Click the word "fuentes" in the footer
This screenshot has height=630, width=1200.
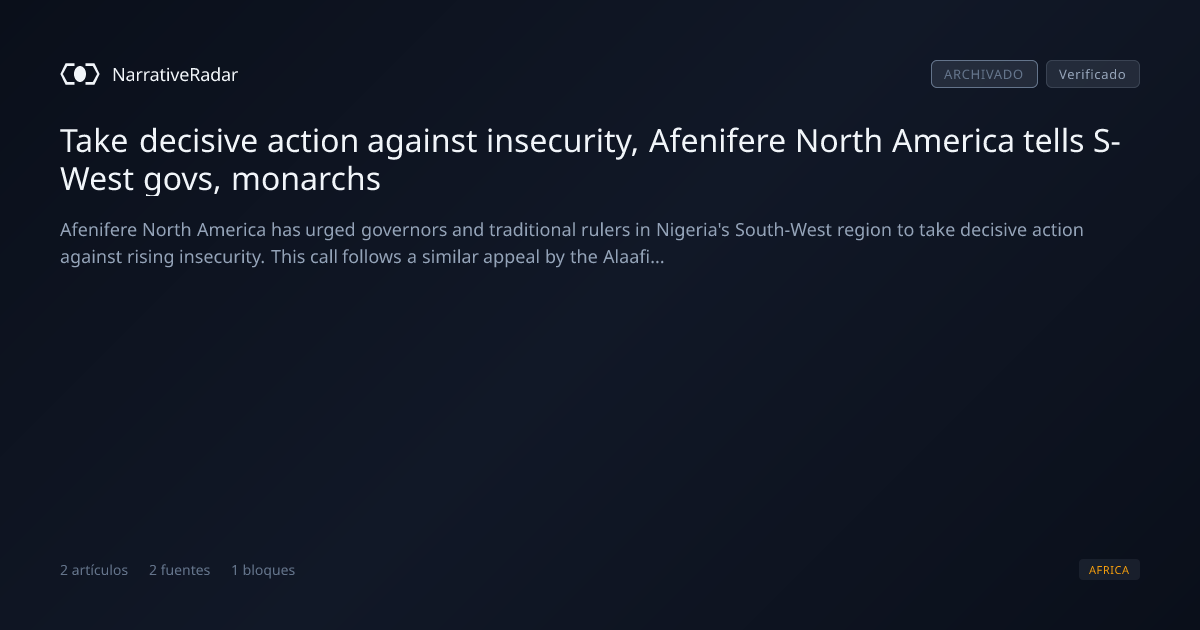pos(186,570)
